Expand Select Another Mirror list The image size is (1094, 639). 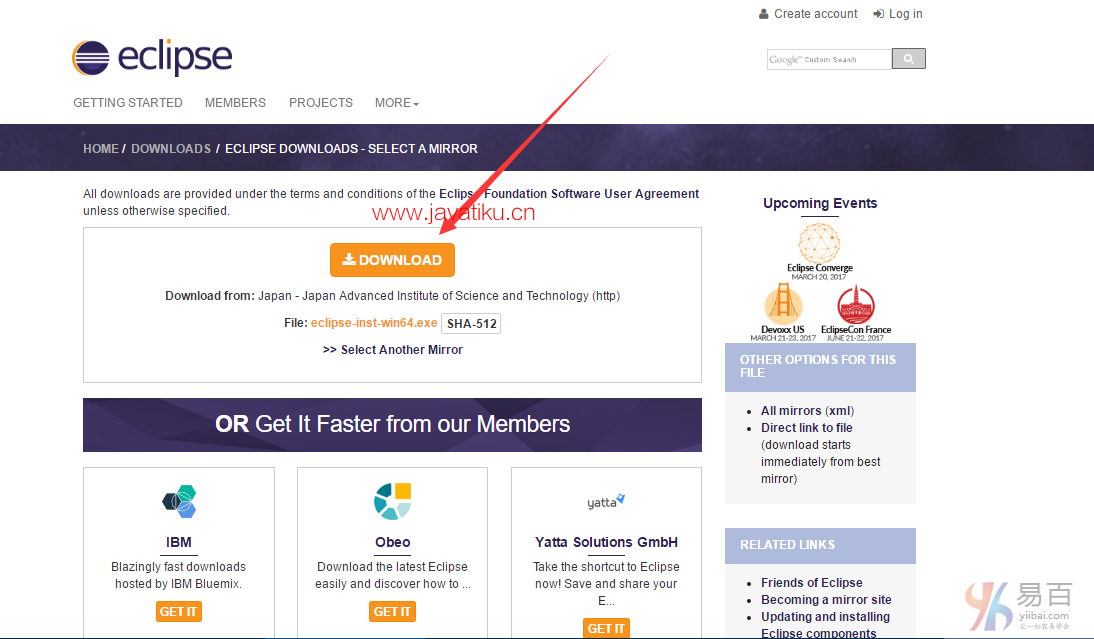[x=393, y=350]
